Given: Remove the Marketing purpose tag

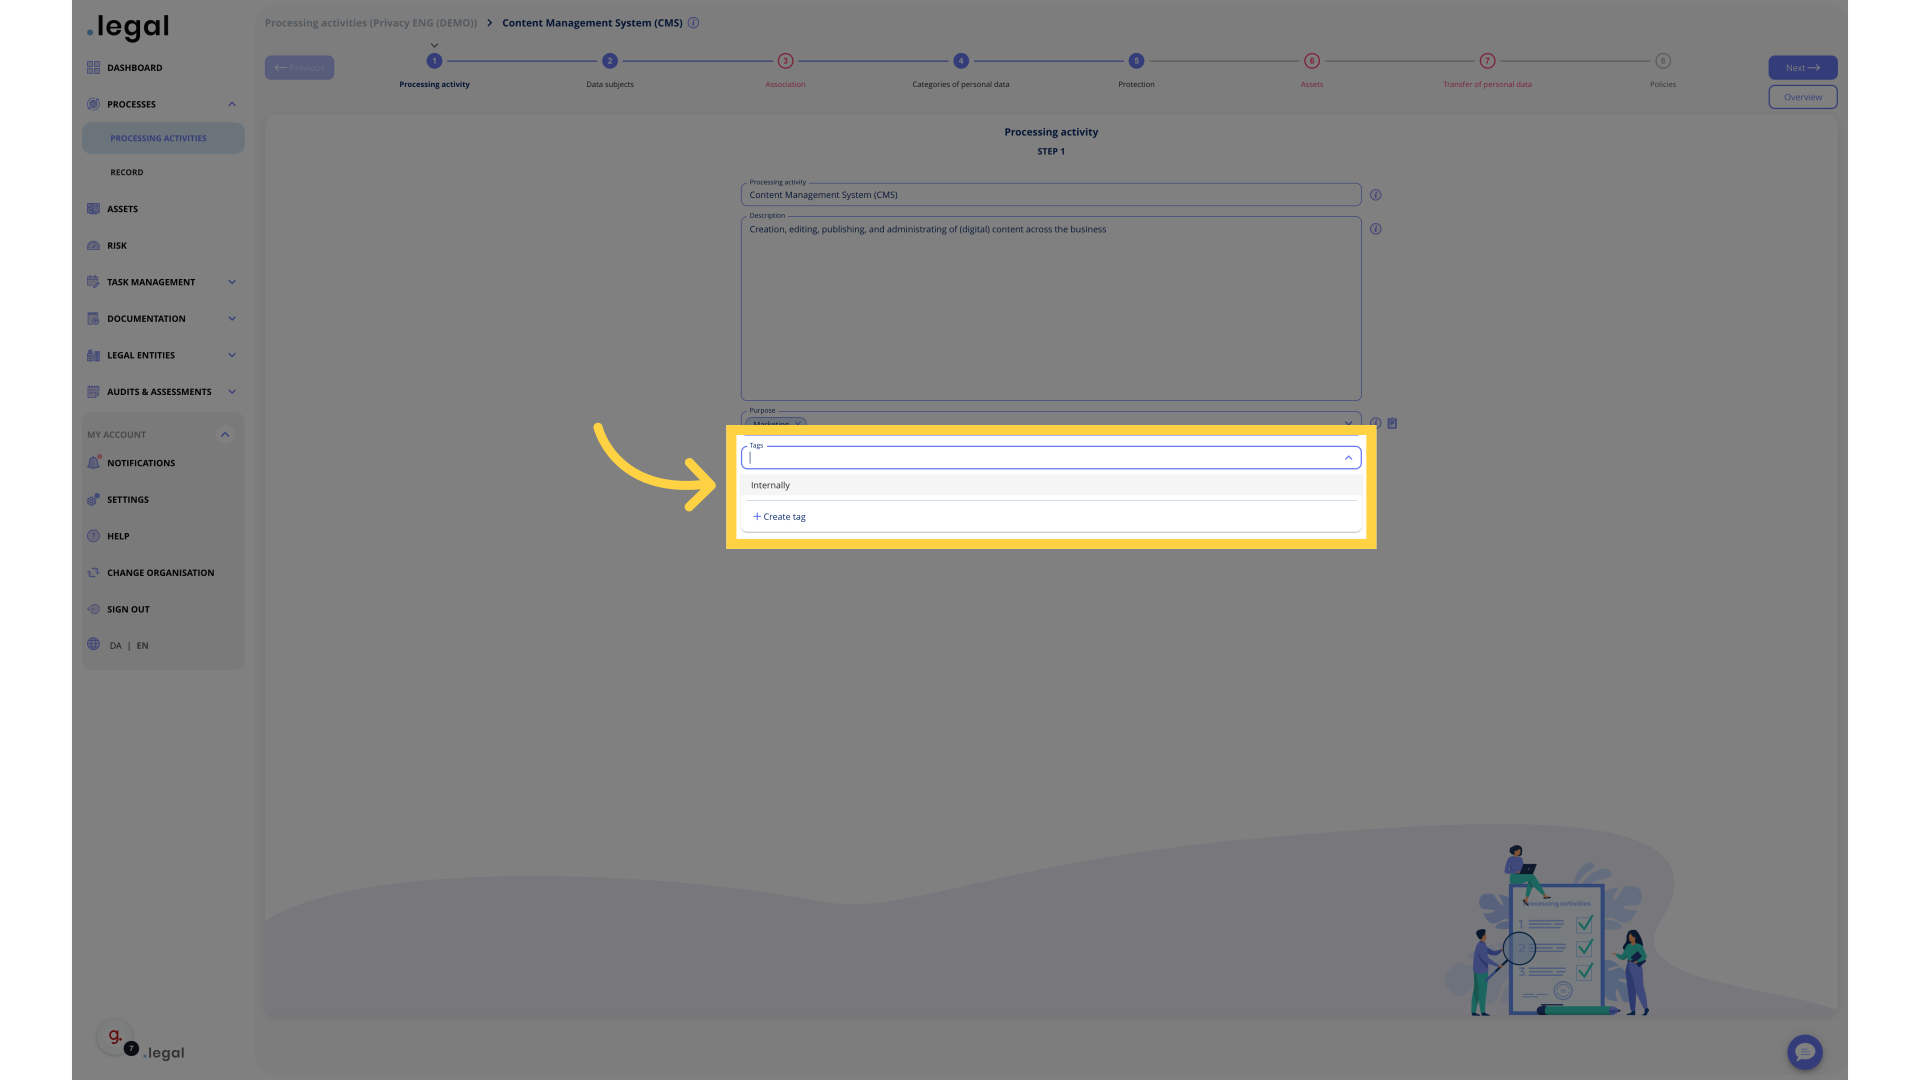Looking at the screenshot, I should [798, 424].
